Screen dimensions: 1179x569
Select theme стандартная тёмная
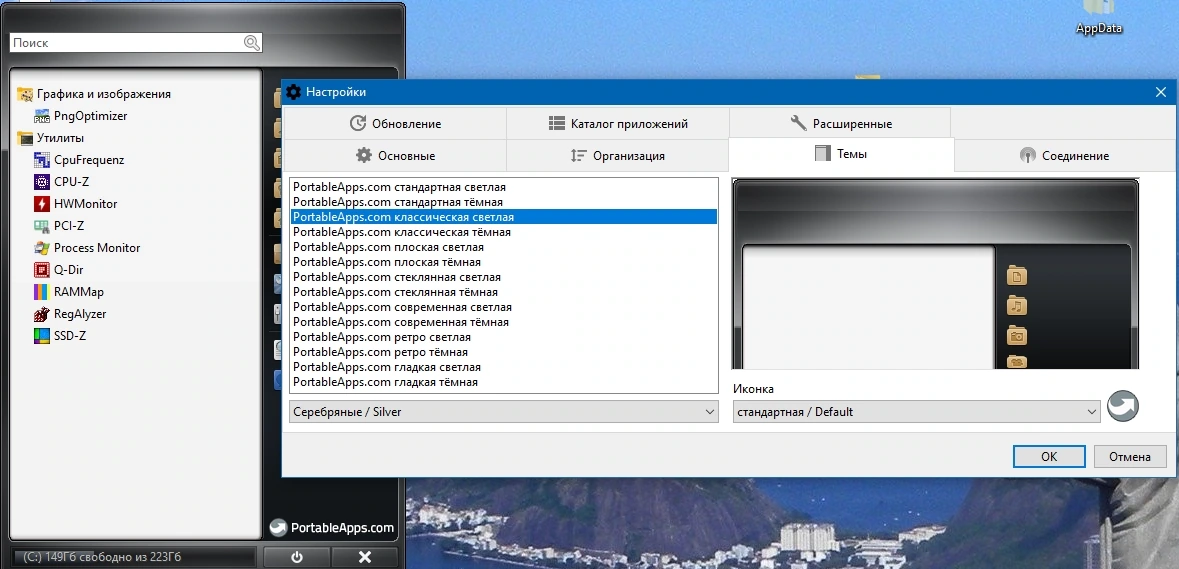pyautogui.click(x=504, y=201)
